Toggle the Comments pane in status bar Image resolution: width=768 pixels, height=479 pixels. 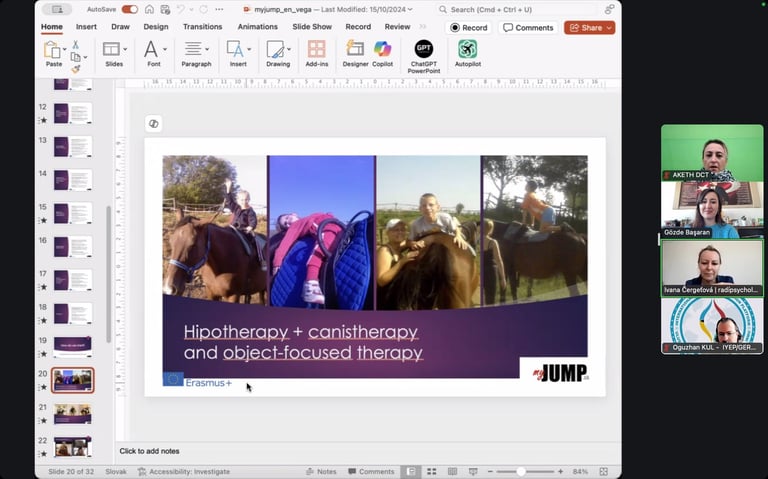(371, 471)
